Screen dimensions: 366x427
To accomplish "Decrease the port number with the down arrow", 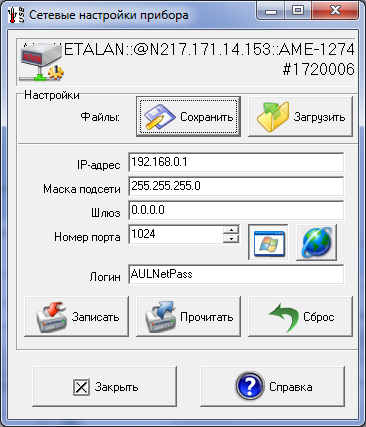I will [x=231, y=238].
